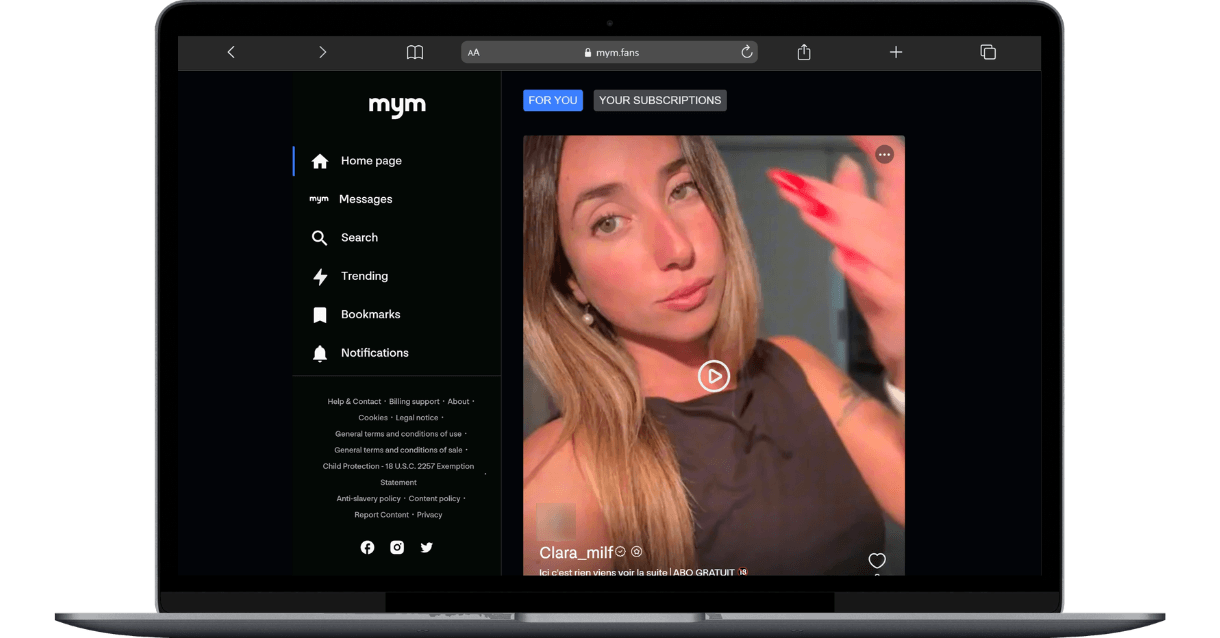Image resolution: width=1220 pixels, height=638 pixels.
Task: Open a new tab with the plus icon
Action: (x=896, y=52)
